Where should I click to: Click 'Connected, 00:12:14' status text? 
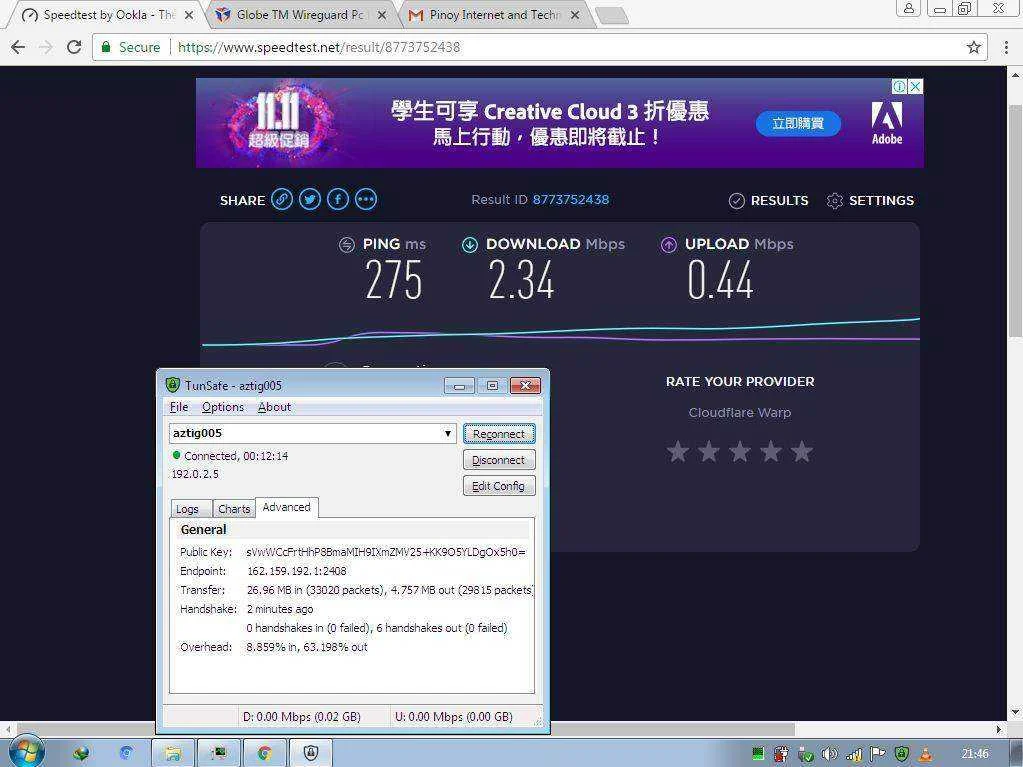click(x=236, y=456)
